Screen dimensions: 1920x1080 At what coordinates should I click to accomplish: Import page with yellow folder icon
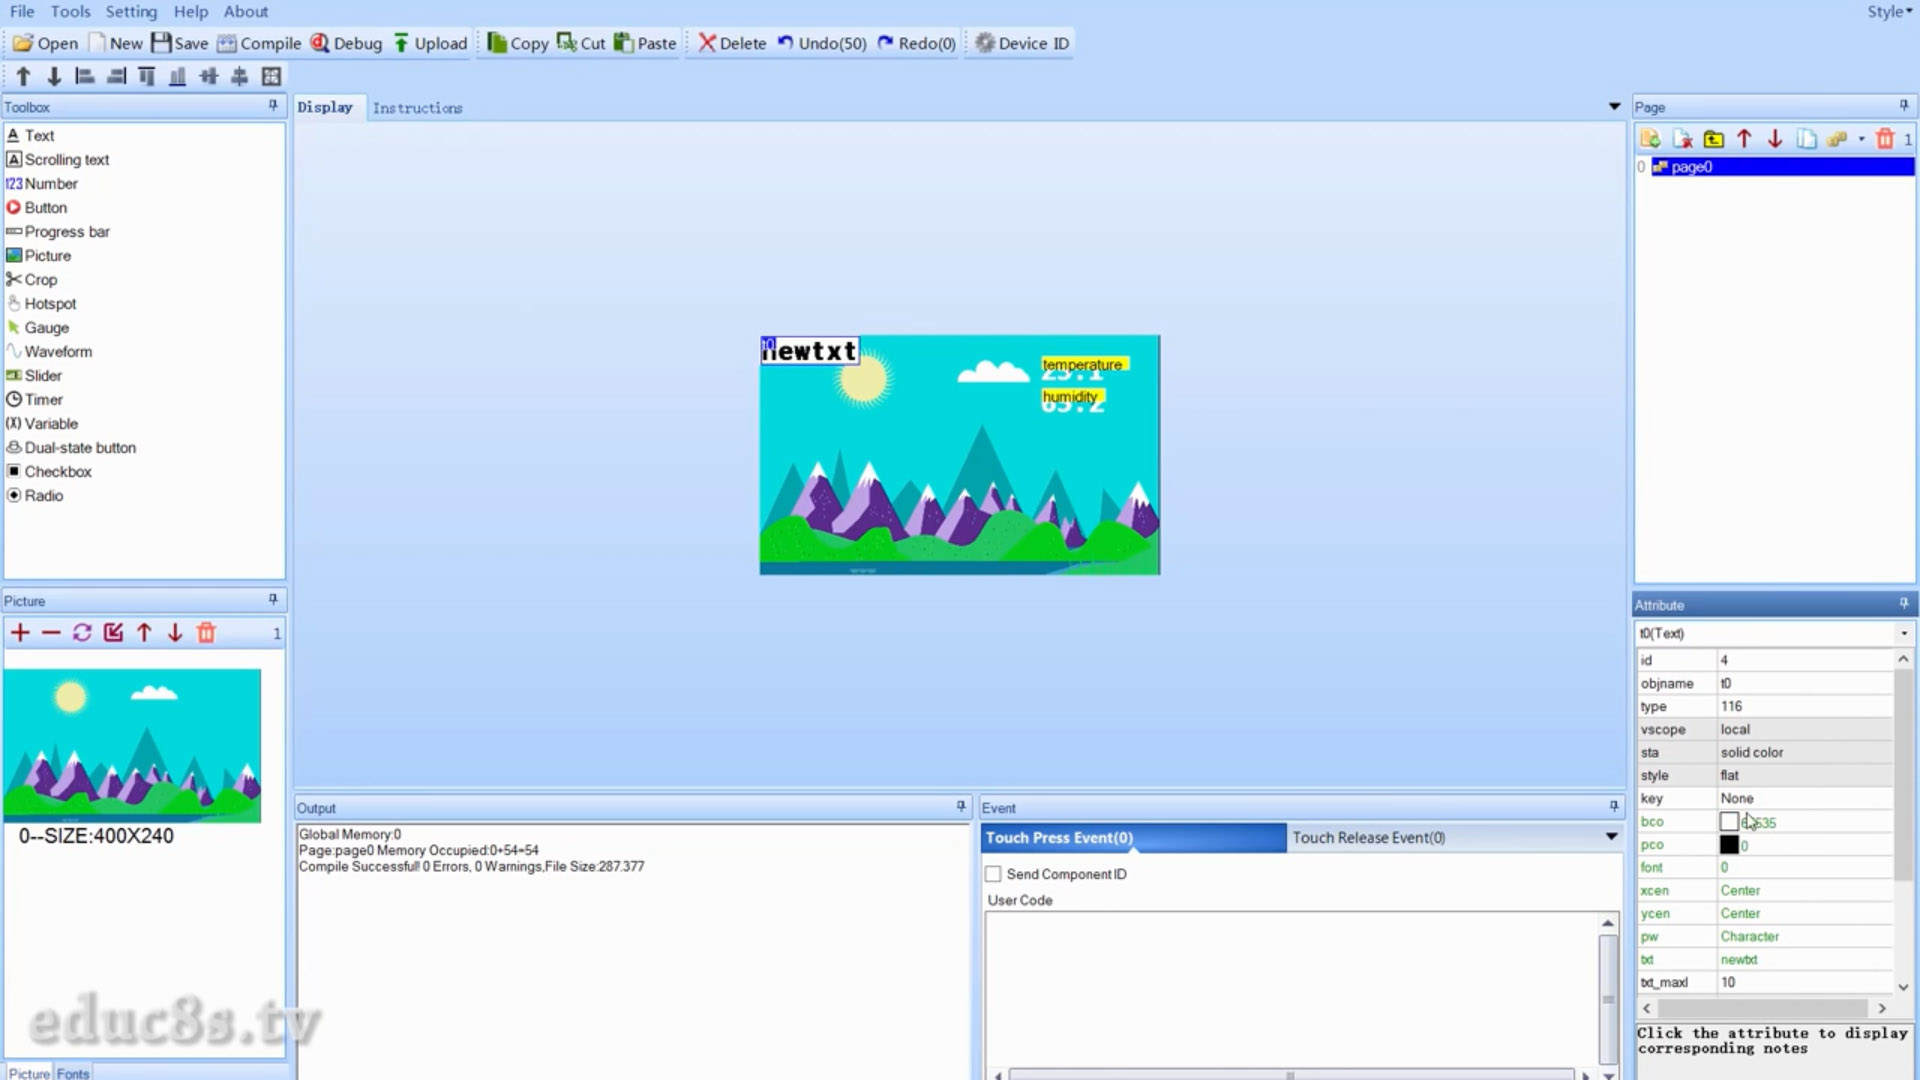(1713, 139)
